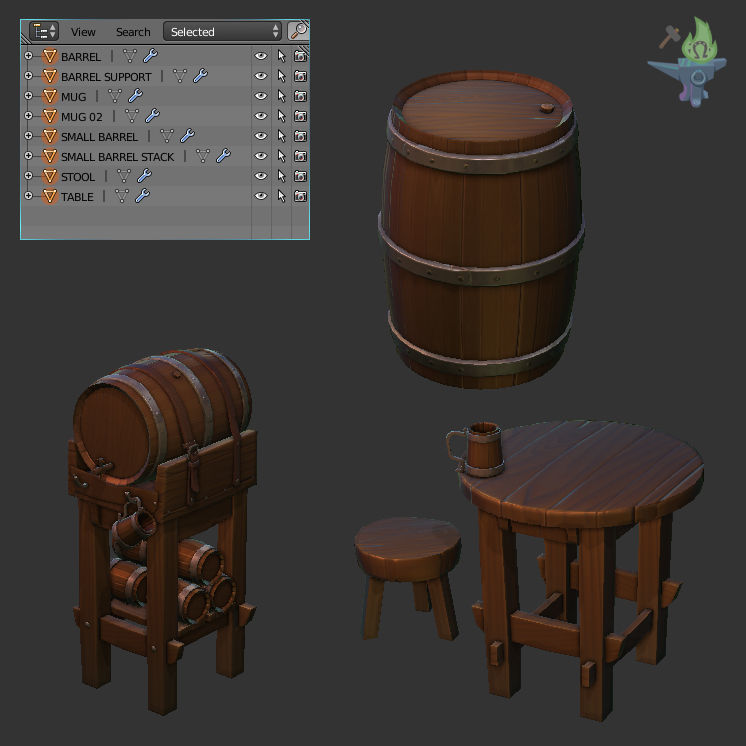The image size is (746, 746).
Task: Open the Selected display mode dropdown
Action: [222, 32]
